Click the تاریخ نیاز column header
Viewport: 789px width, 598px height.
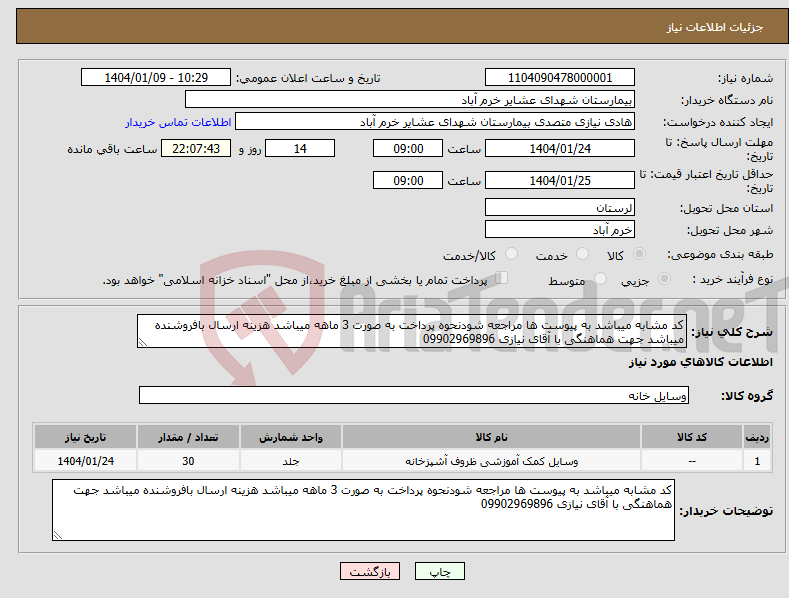click(x=86, y=437)
